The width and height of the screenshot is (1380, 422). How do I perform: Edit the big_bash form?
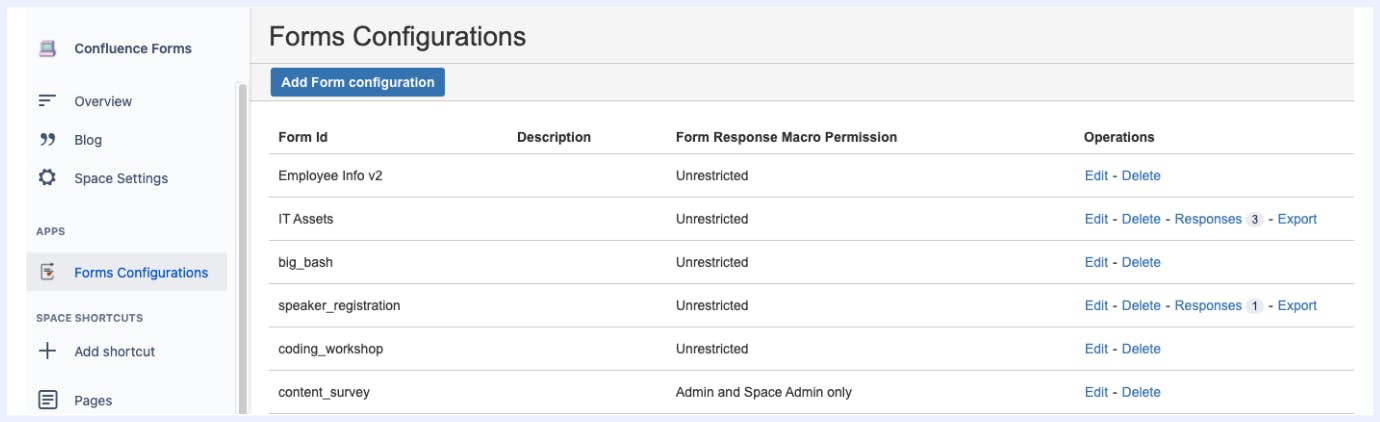[x=1096, y=262]
